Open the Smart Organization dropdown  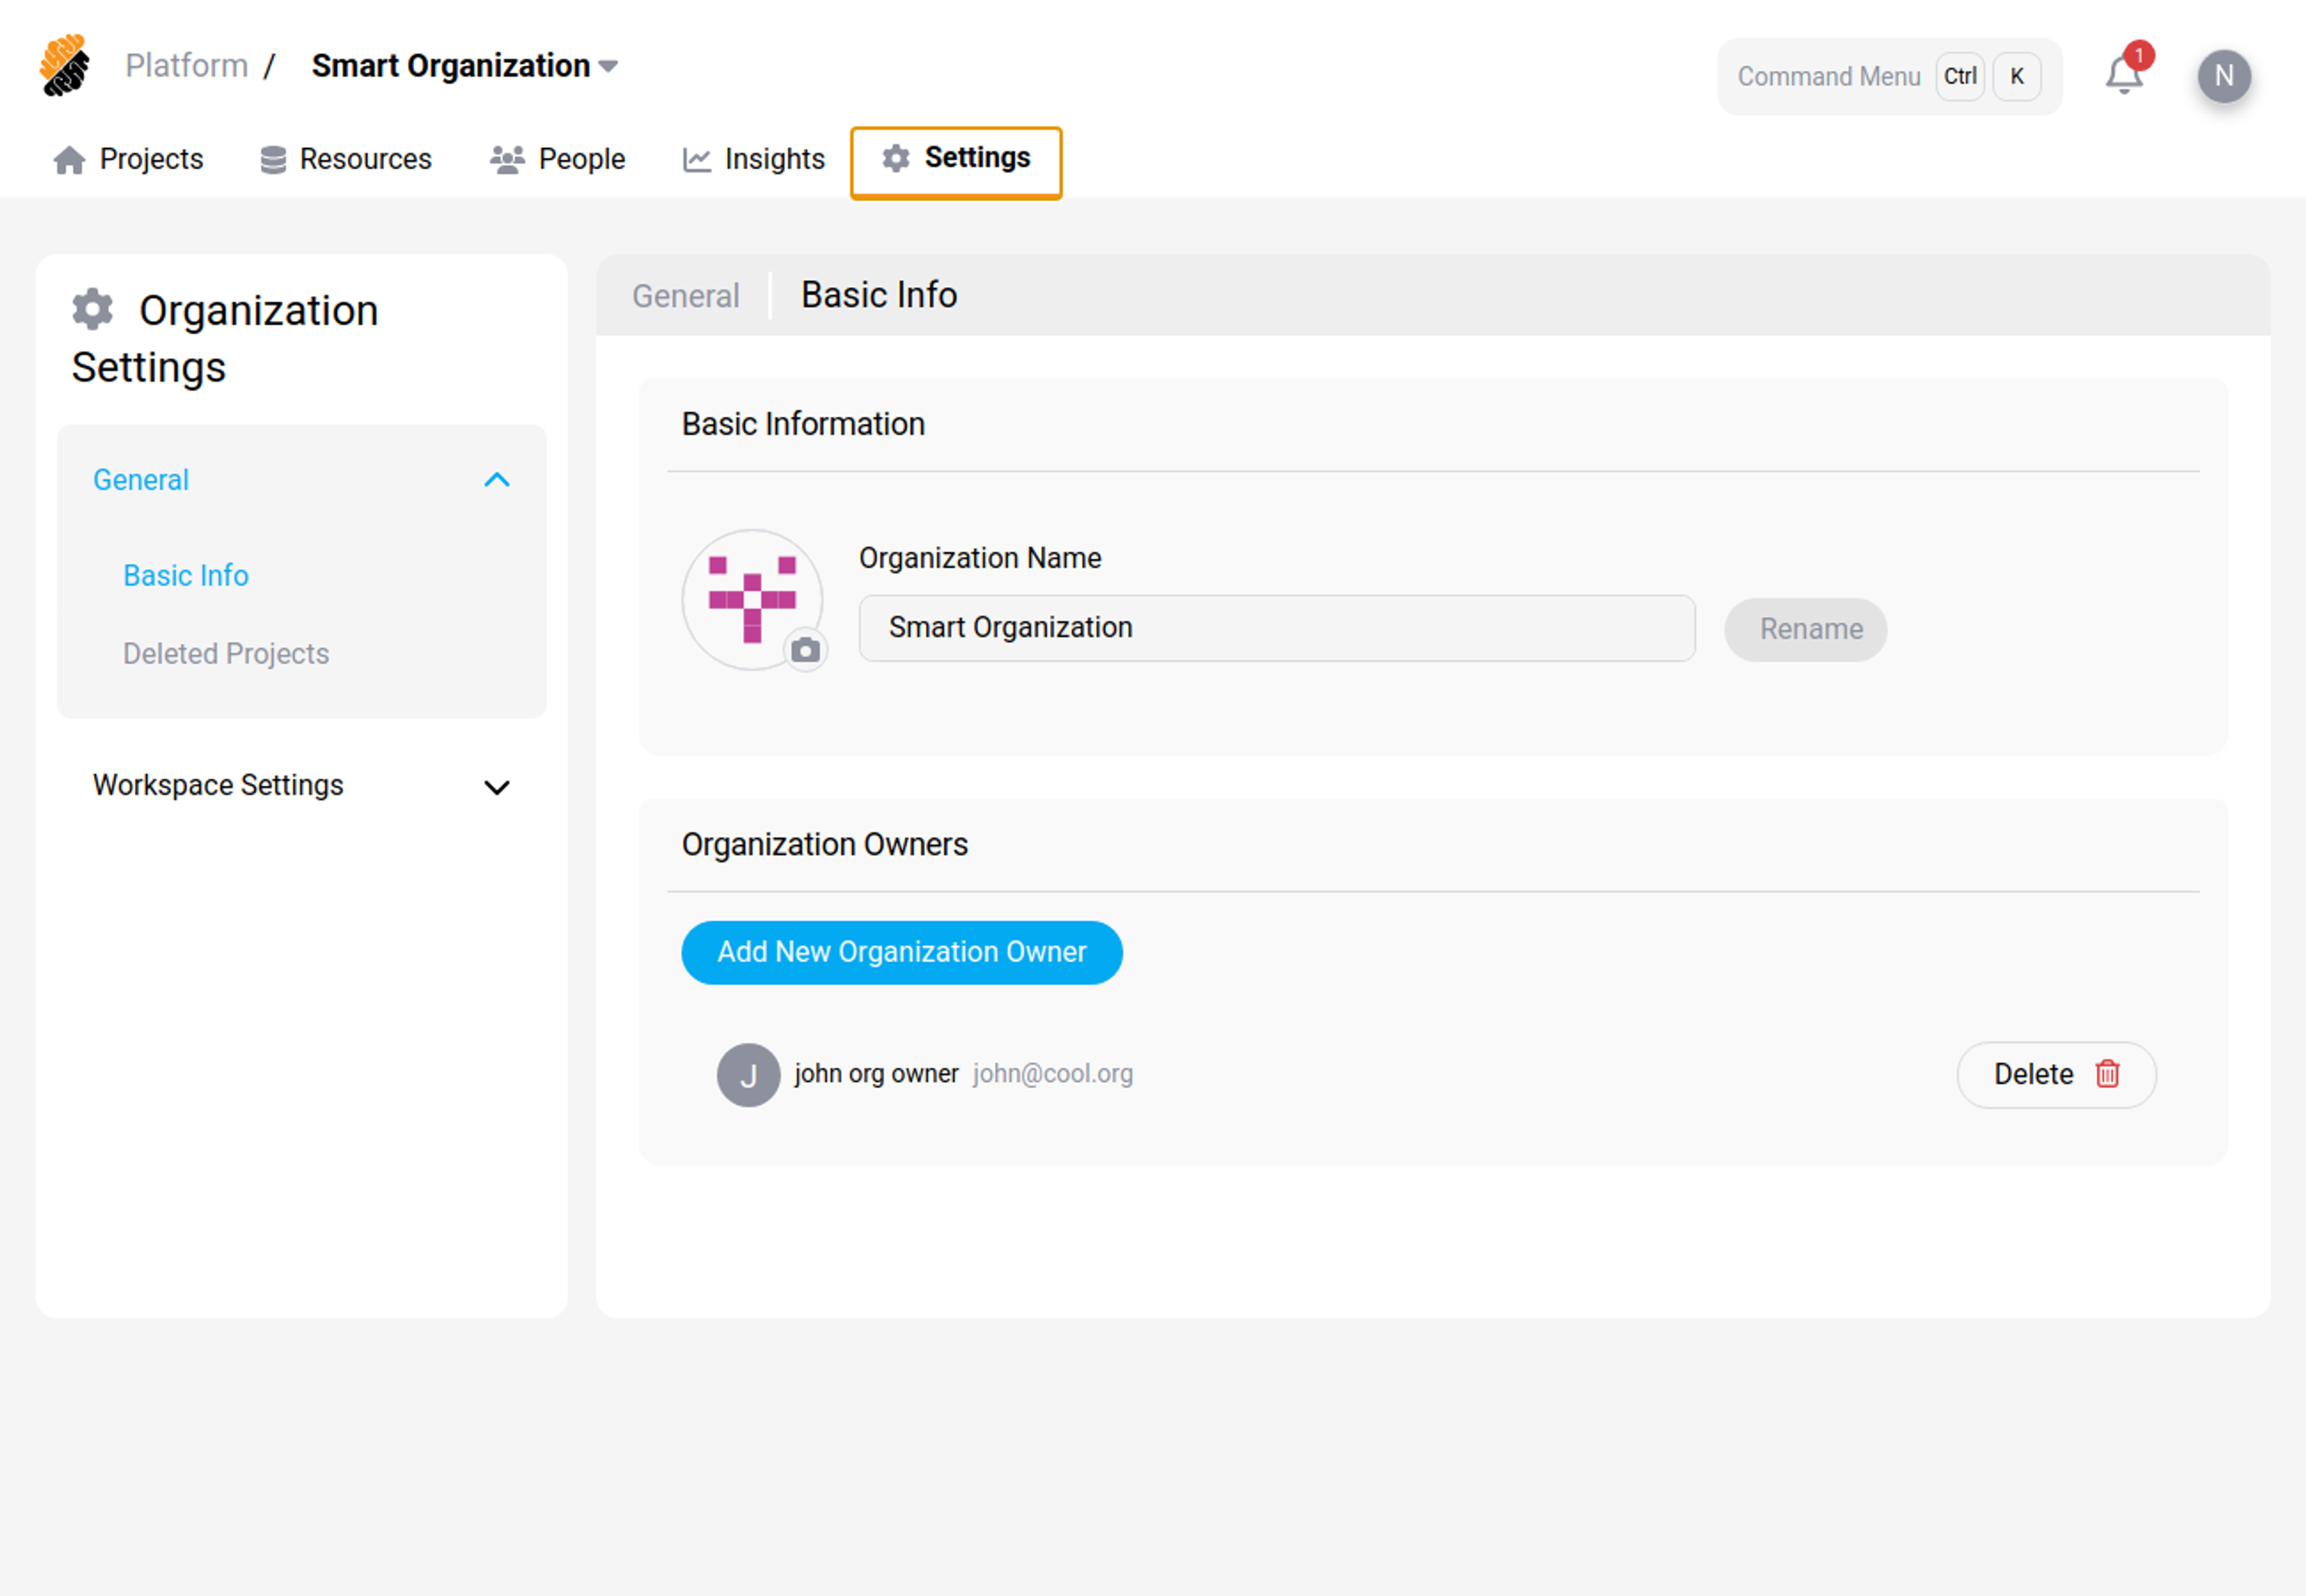(609, 65)
